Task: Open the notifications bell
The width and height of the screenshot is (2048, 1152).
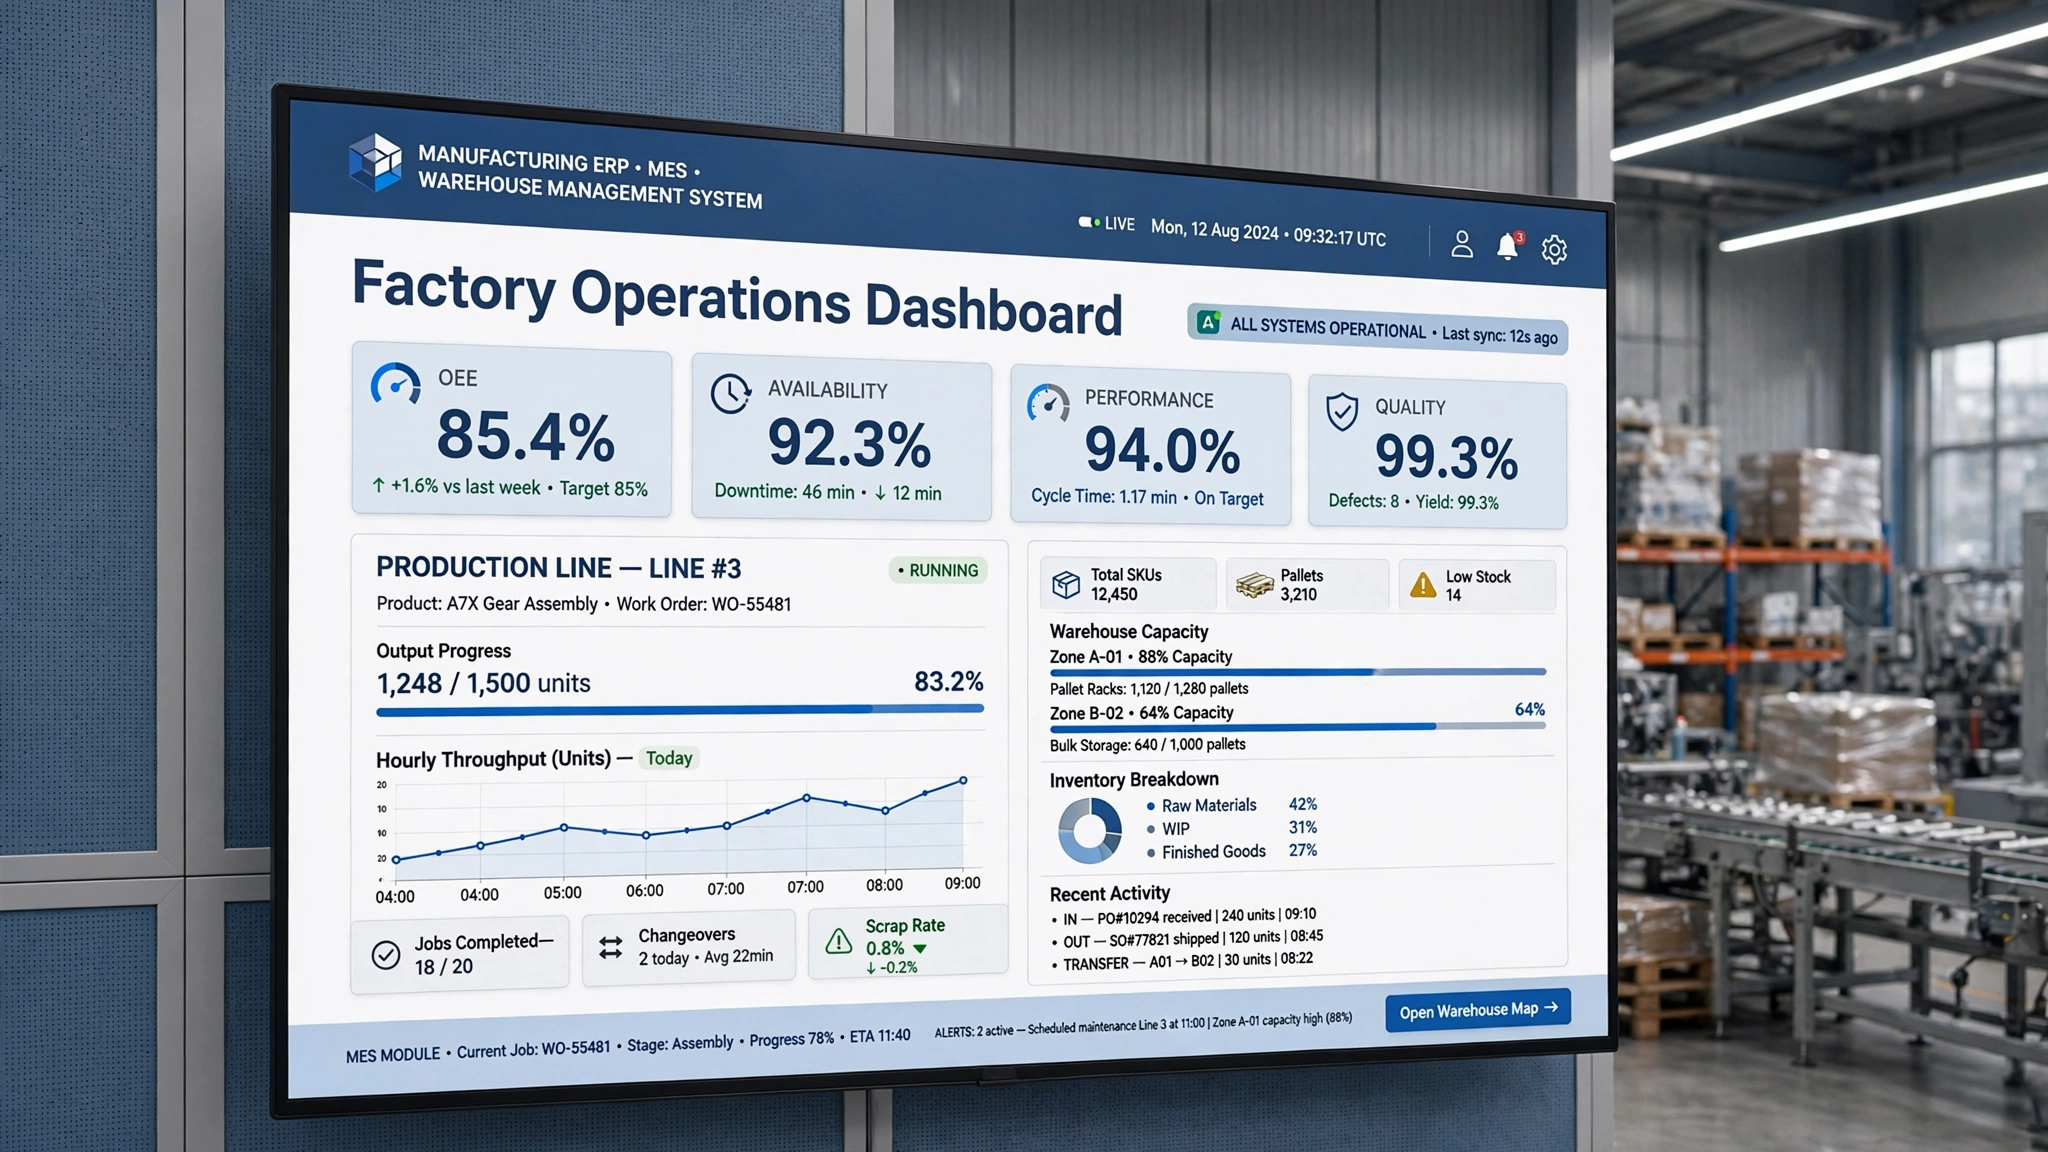Action: pyautogui.click(x=1507, y=246)
